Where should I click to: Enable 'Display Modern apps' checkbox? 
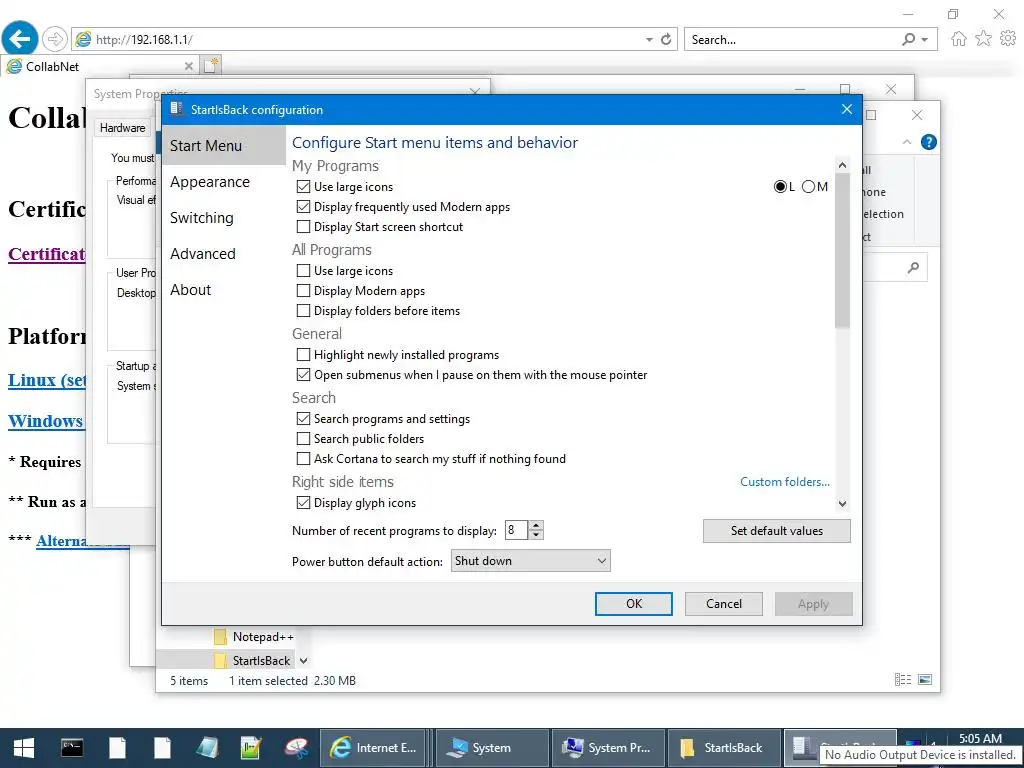303,291
